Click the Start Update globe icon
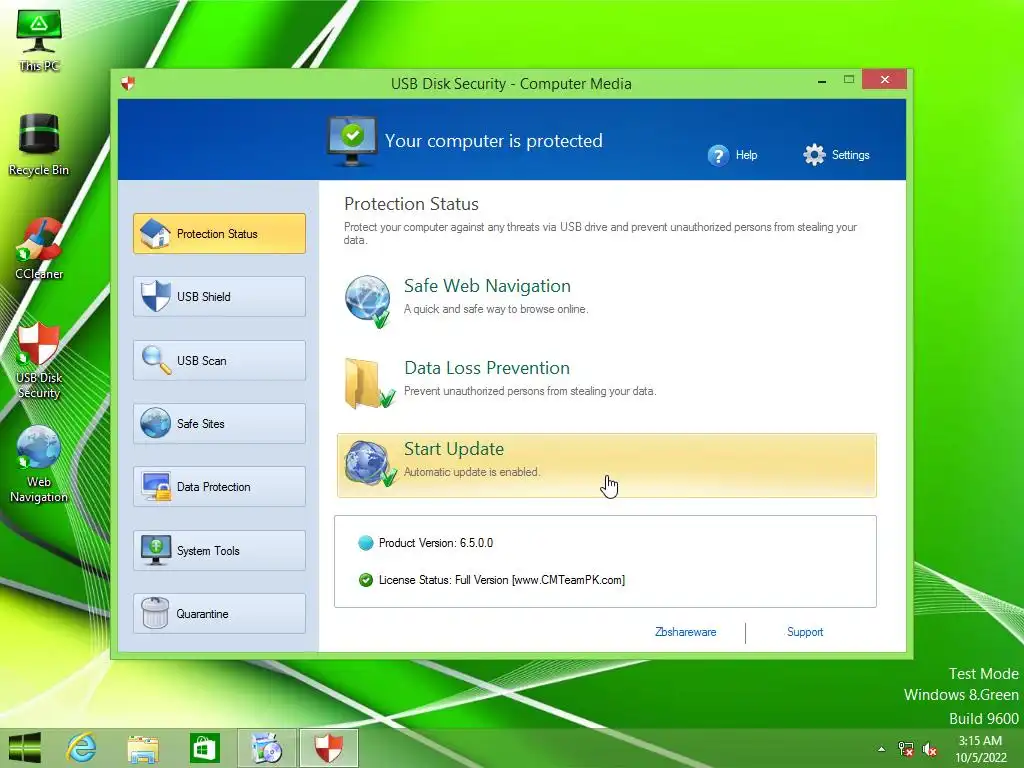 (370, 464)
